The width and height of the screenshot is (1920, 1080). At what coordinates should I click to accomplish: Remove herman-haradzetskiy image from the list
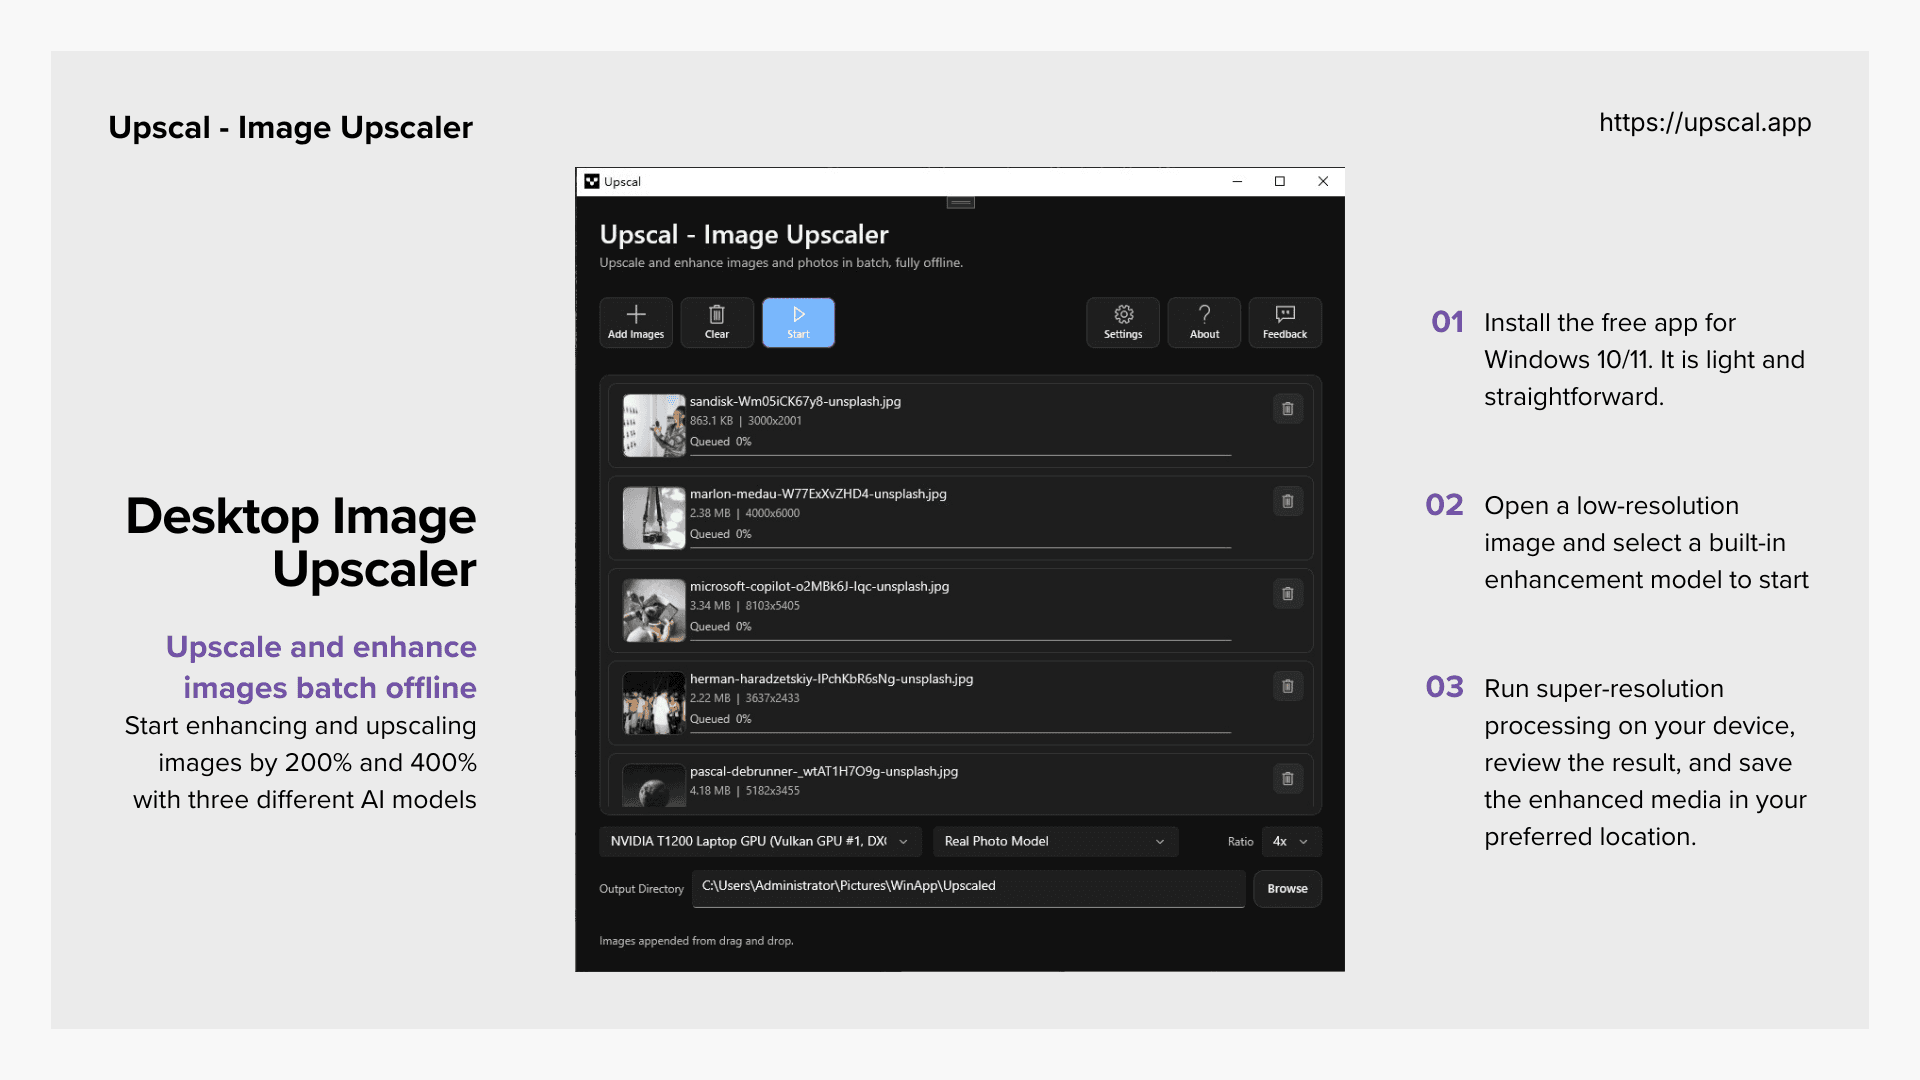[1288, 686]
